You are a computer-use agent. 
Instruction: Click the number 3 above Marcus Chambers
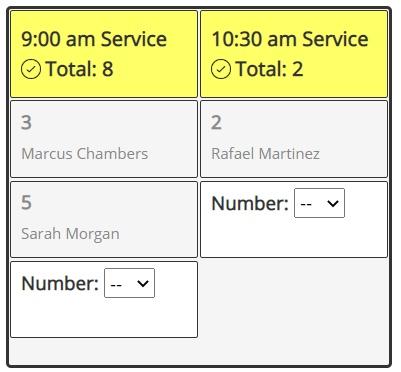pos(26,122)
